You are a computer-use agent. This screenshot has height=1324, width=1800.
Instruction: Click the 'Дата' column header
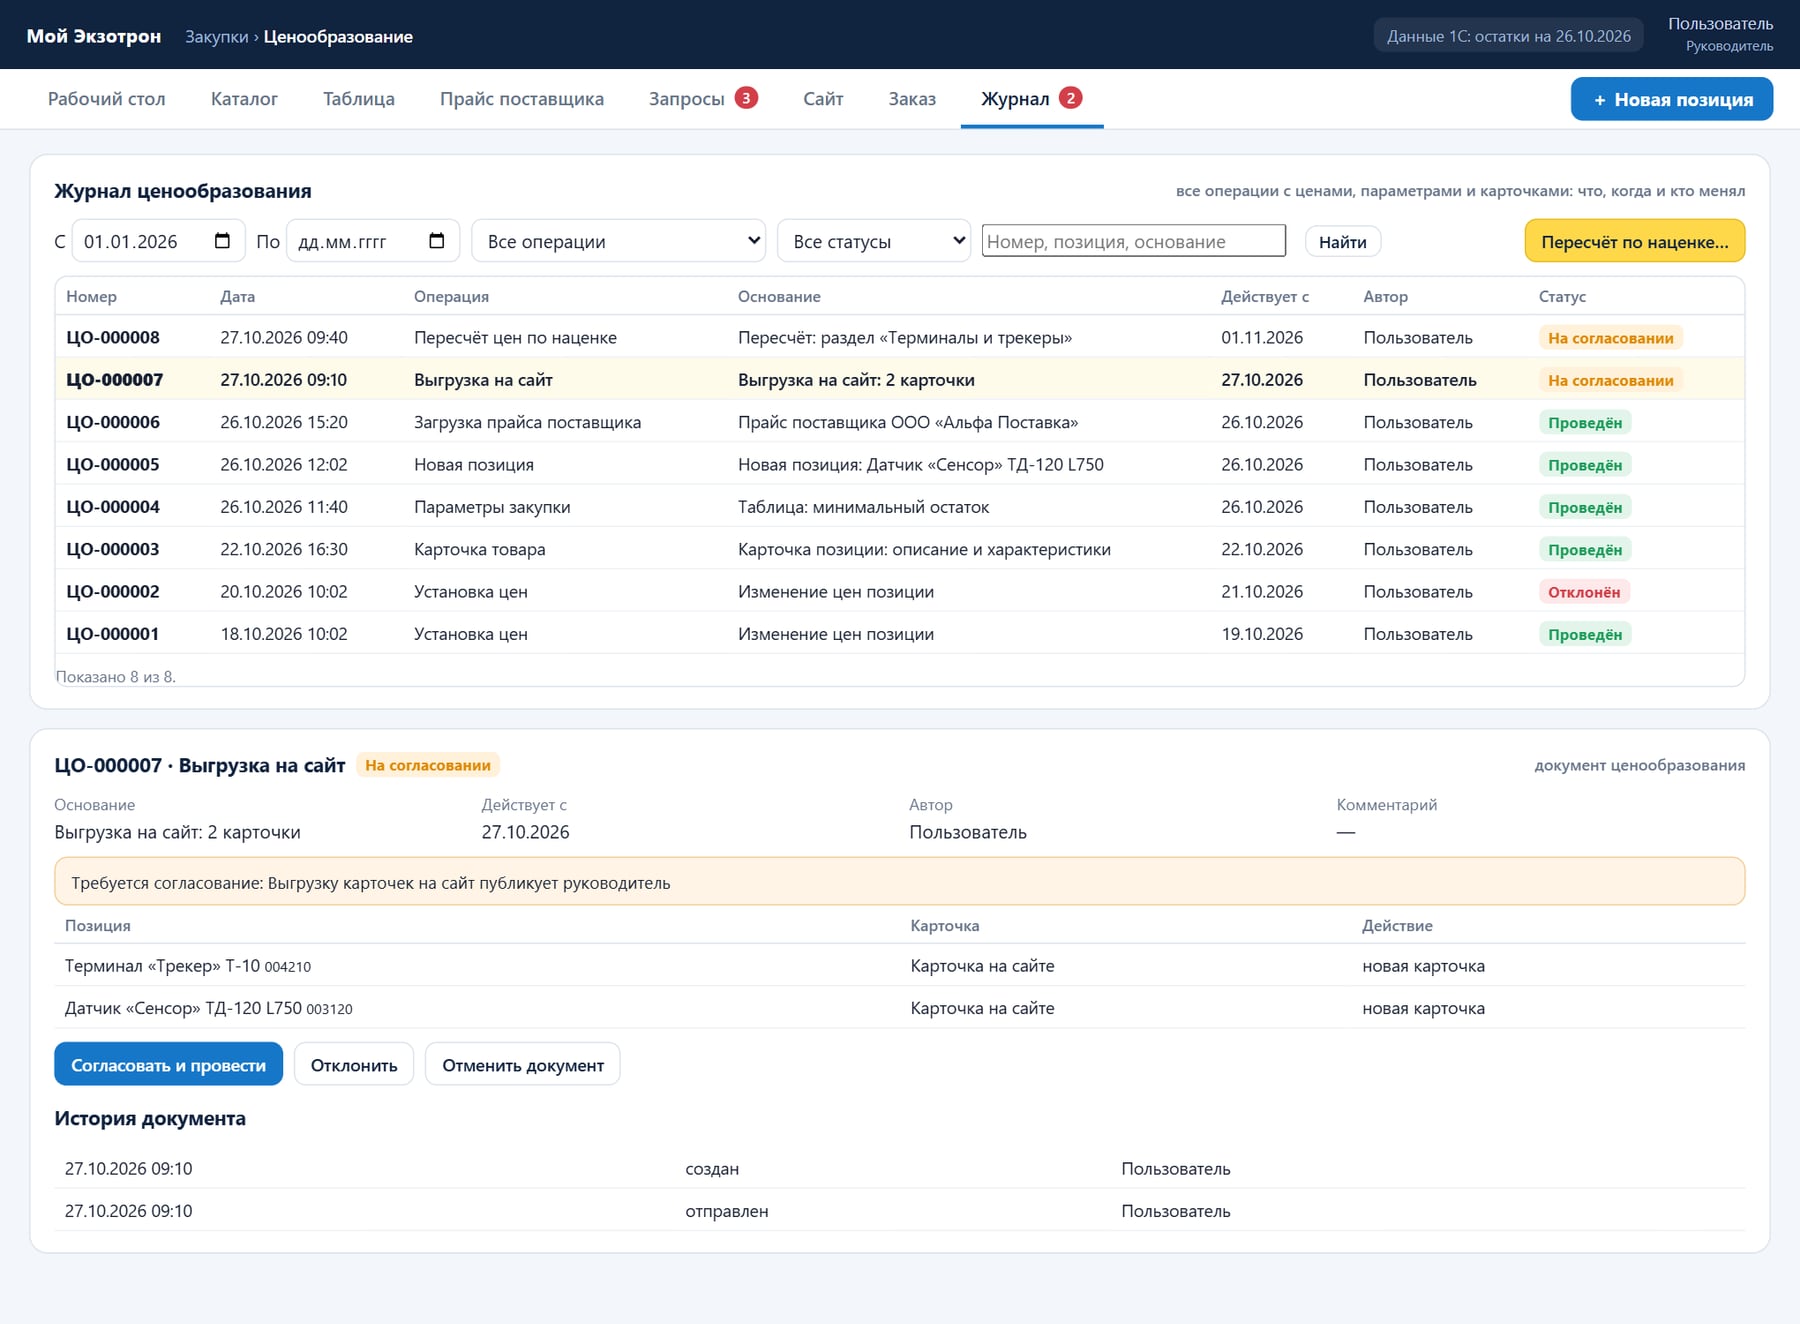click(238, 296)
